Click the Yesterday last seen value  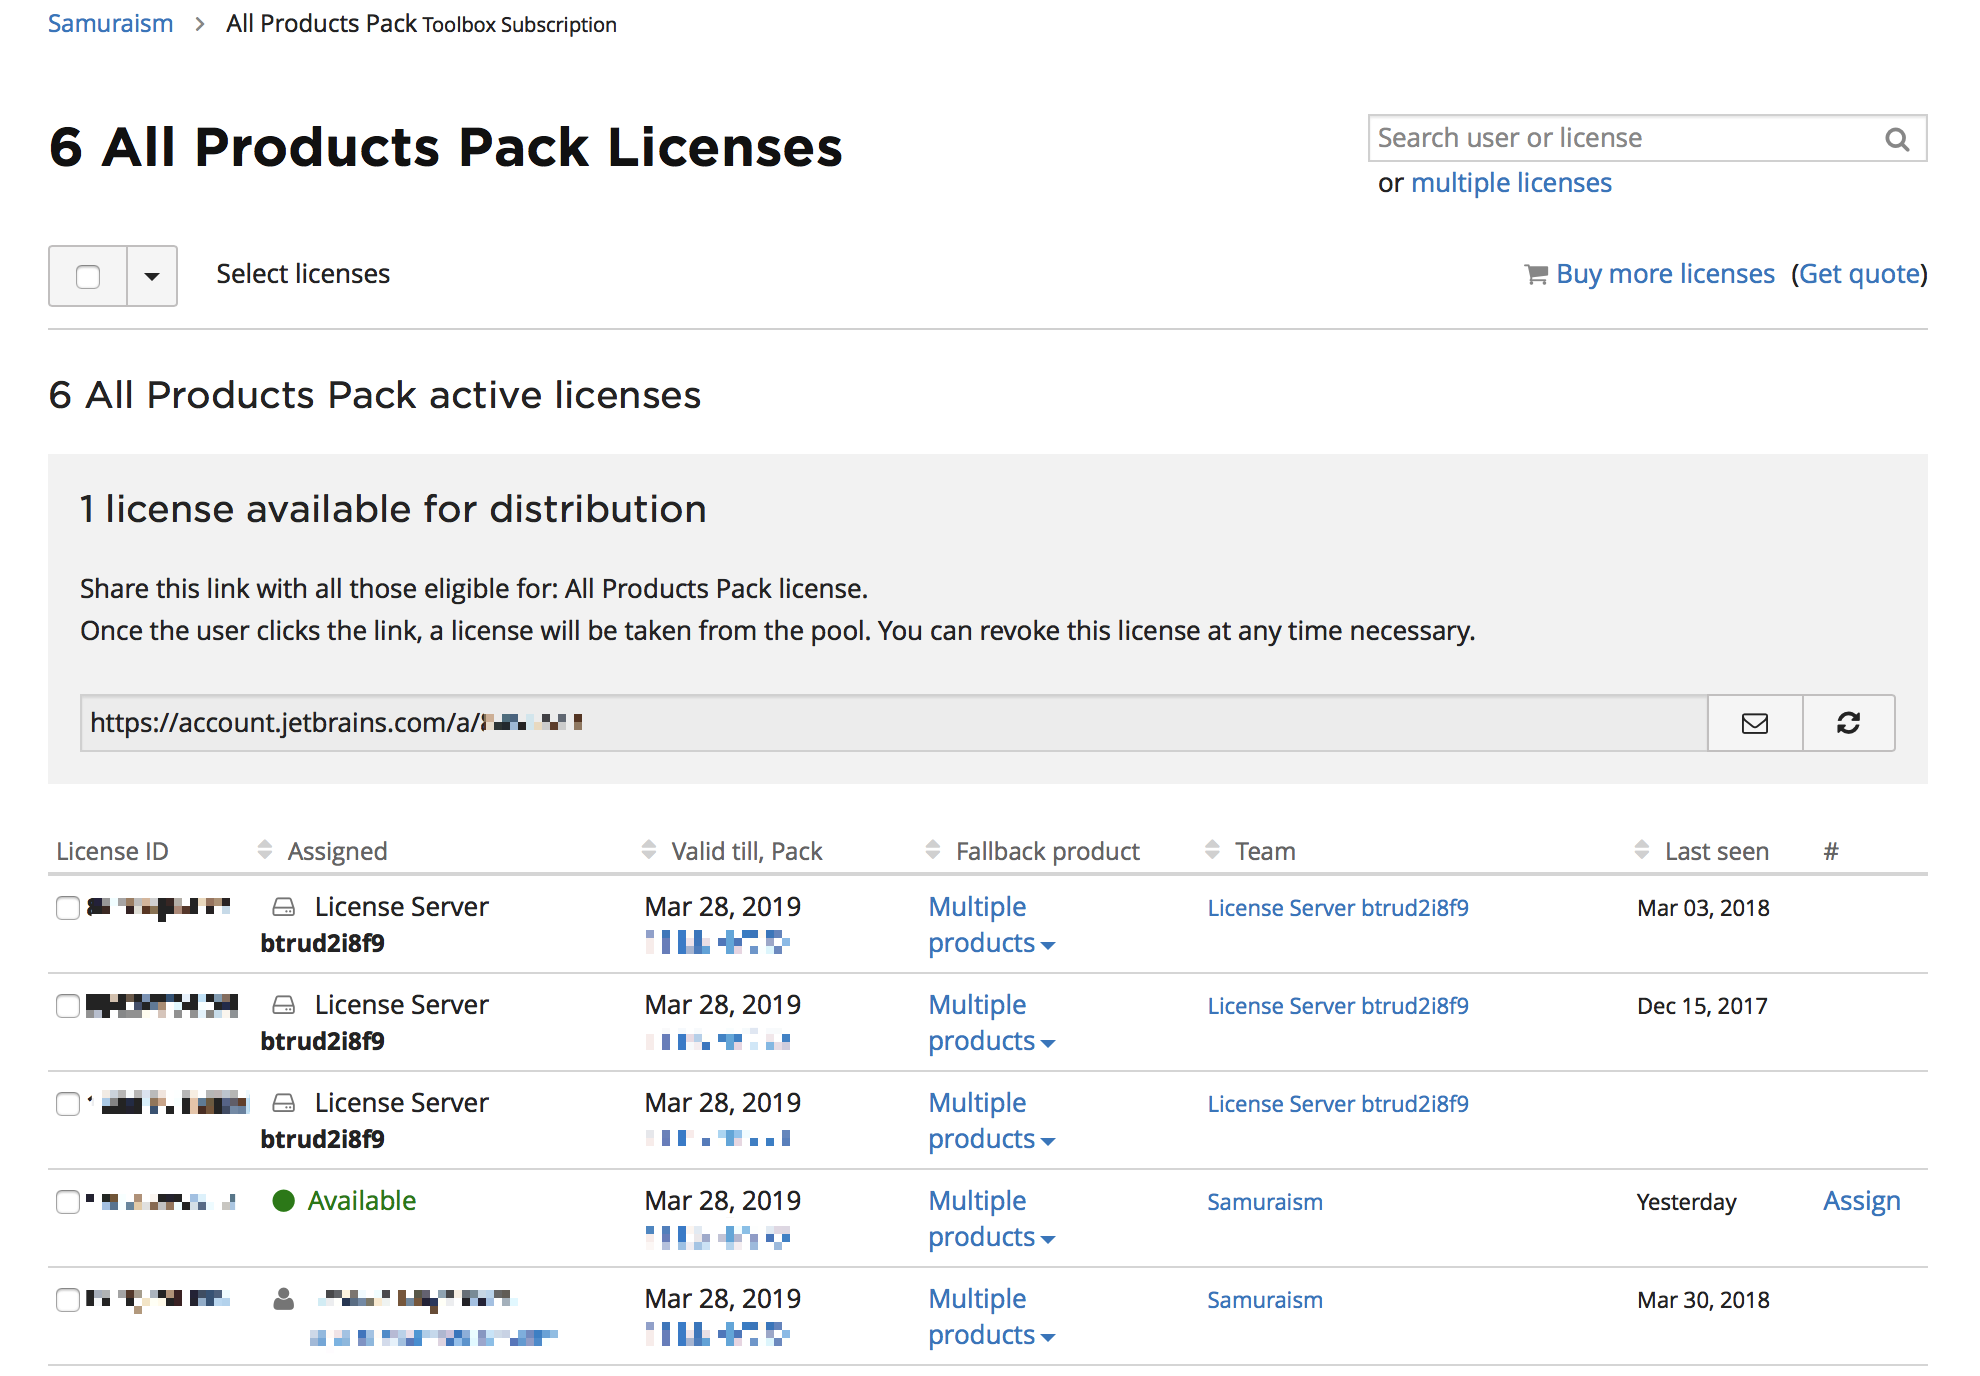coord(1686,1202)
